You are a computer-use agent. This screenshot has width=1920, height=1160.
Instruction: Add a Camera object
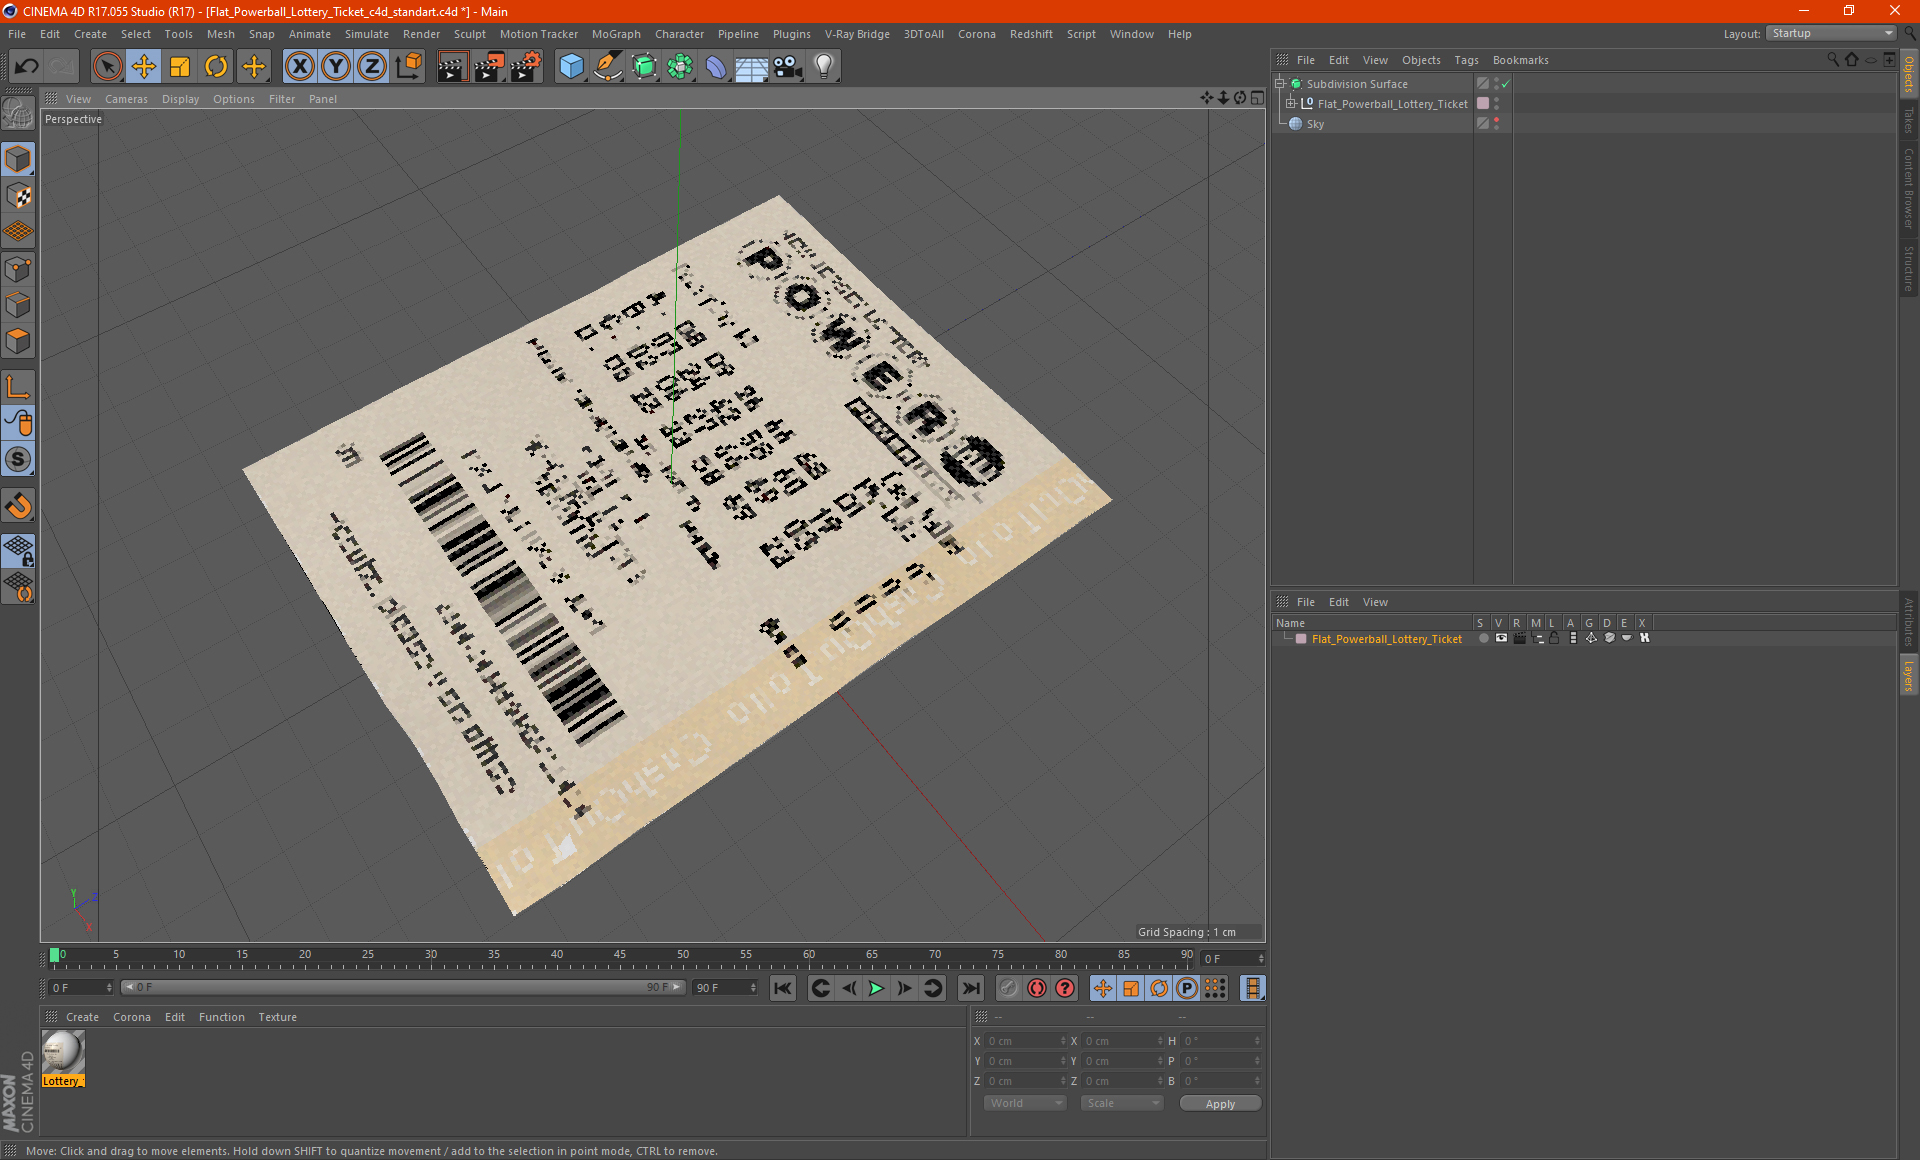coord(788,67)
